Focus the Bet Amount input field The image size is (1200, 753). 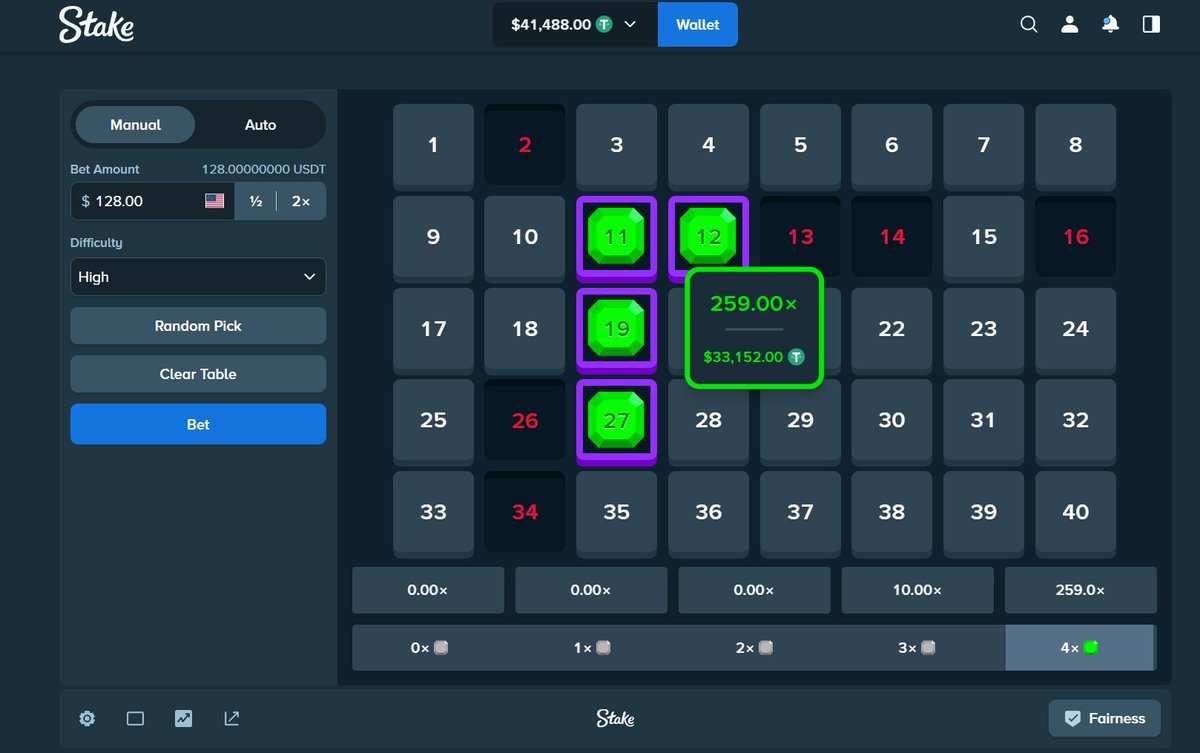[x=152, y=201]
